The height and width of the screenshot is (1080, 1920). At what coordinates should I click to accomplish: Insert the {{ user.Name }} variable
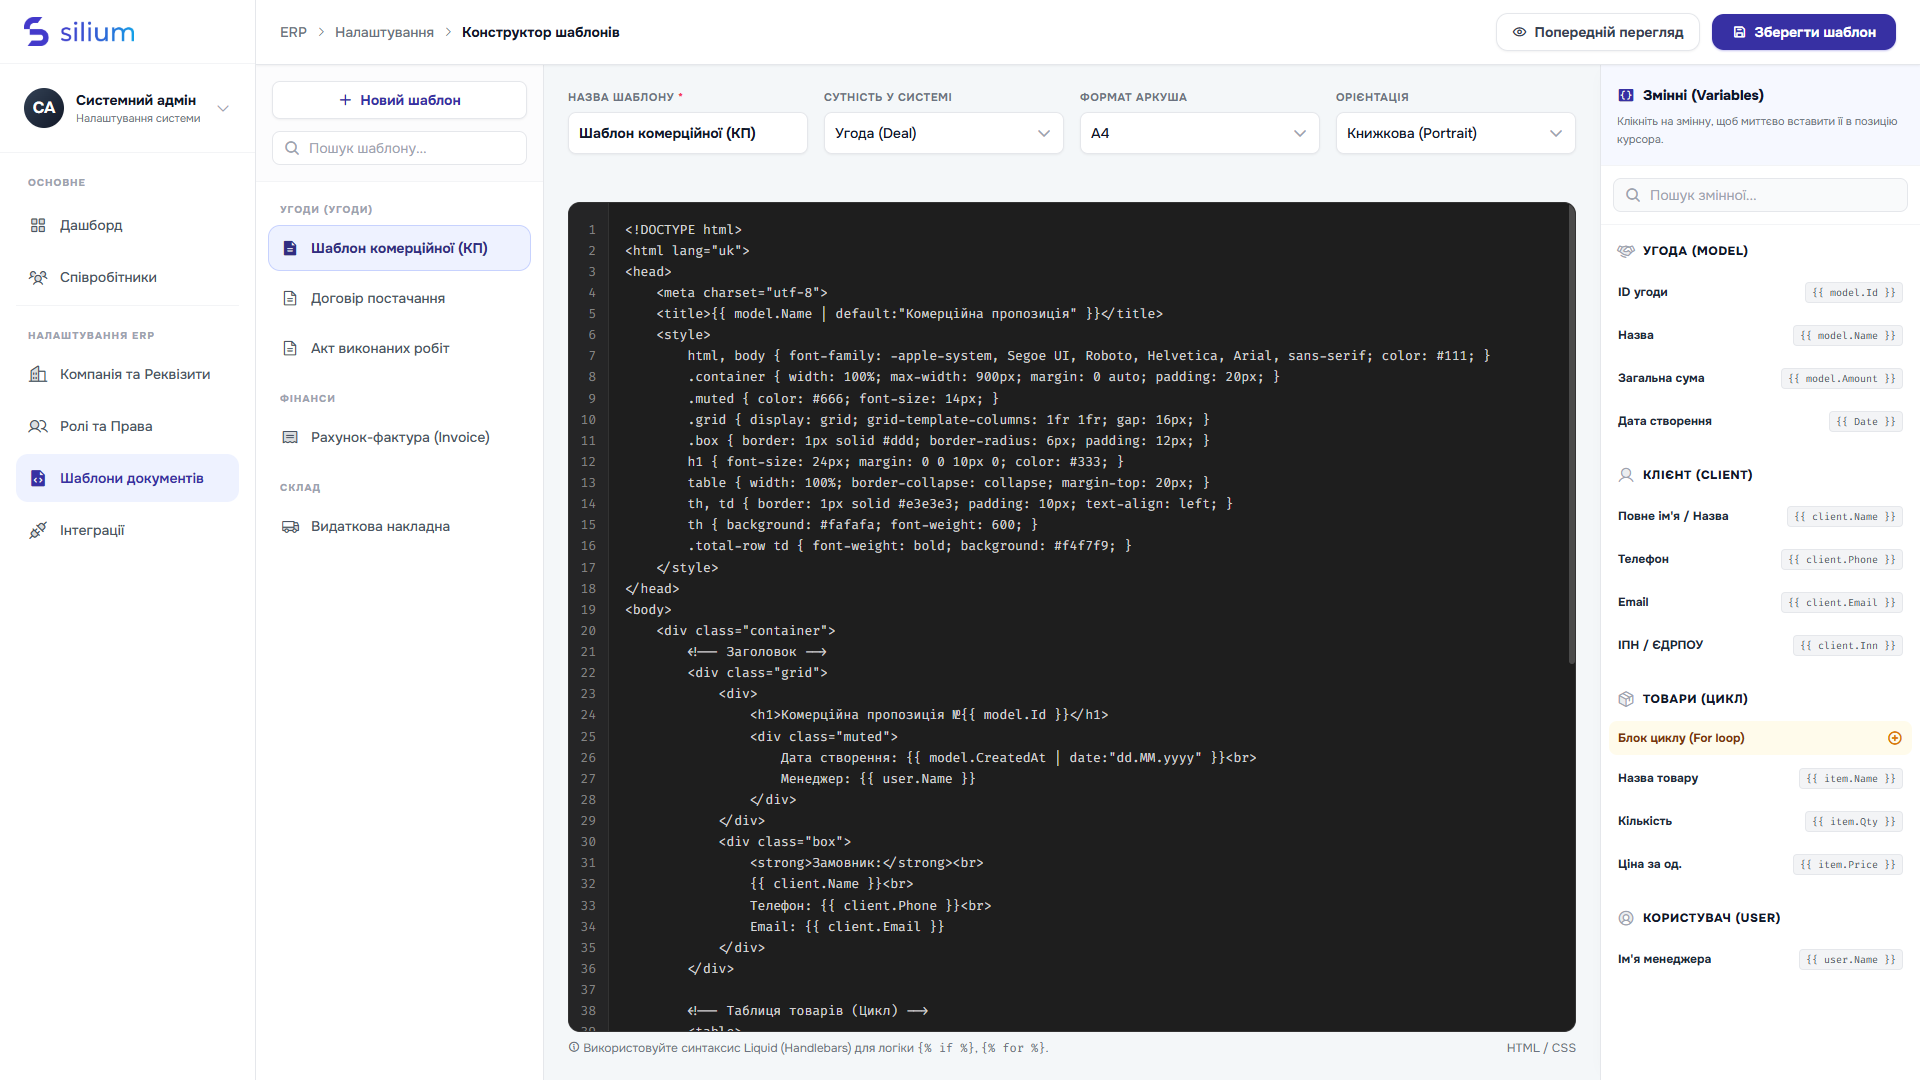click(x=1850, y=960)
